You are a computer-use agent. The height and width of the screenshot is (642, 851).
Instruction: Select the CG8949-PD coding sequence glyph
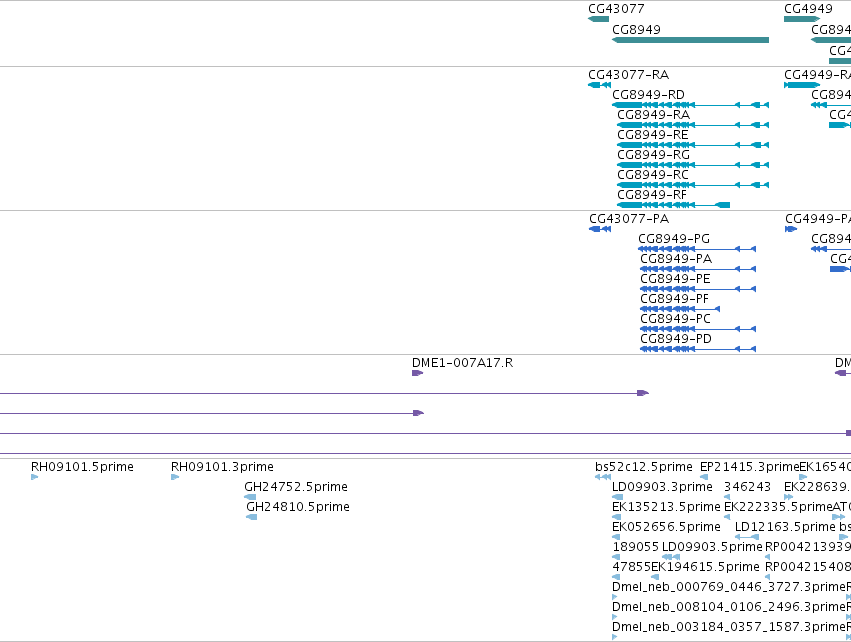pos(698,349)
